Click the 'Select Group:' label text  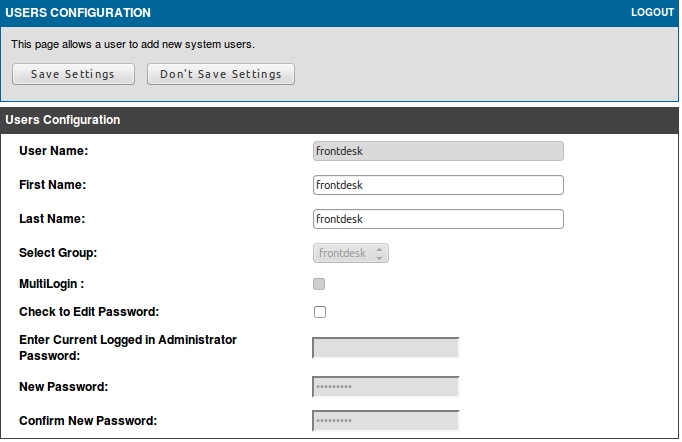tap(58, 252)
